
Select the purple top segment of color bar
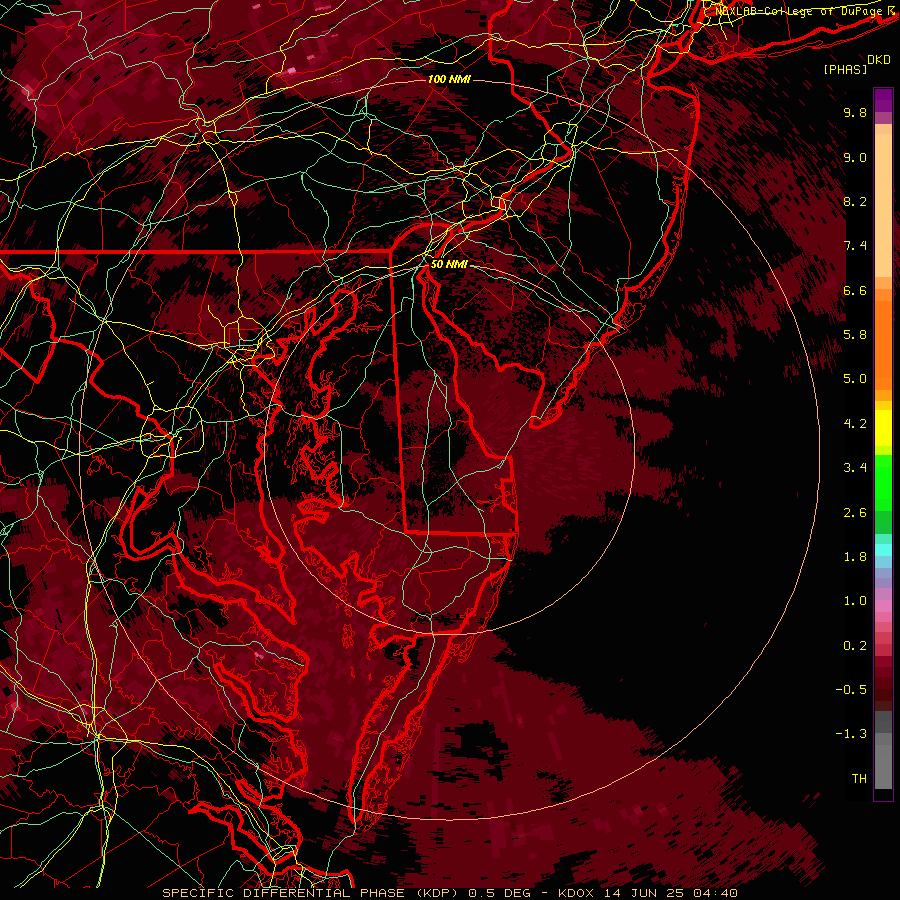coord(883,100)
